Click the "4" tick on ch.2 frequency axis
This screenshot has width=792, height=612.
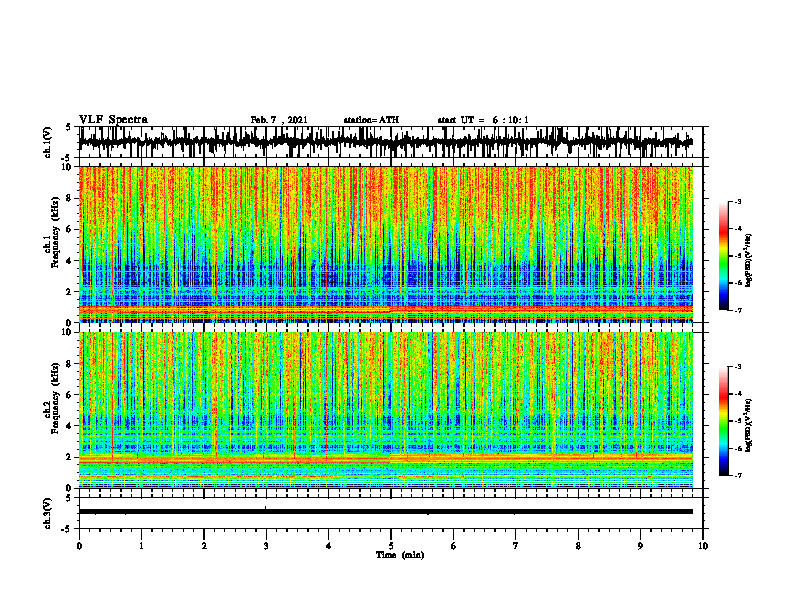(70, 426)
